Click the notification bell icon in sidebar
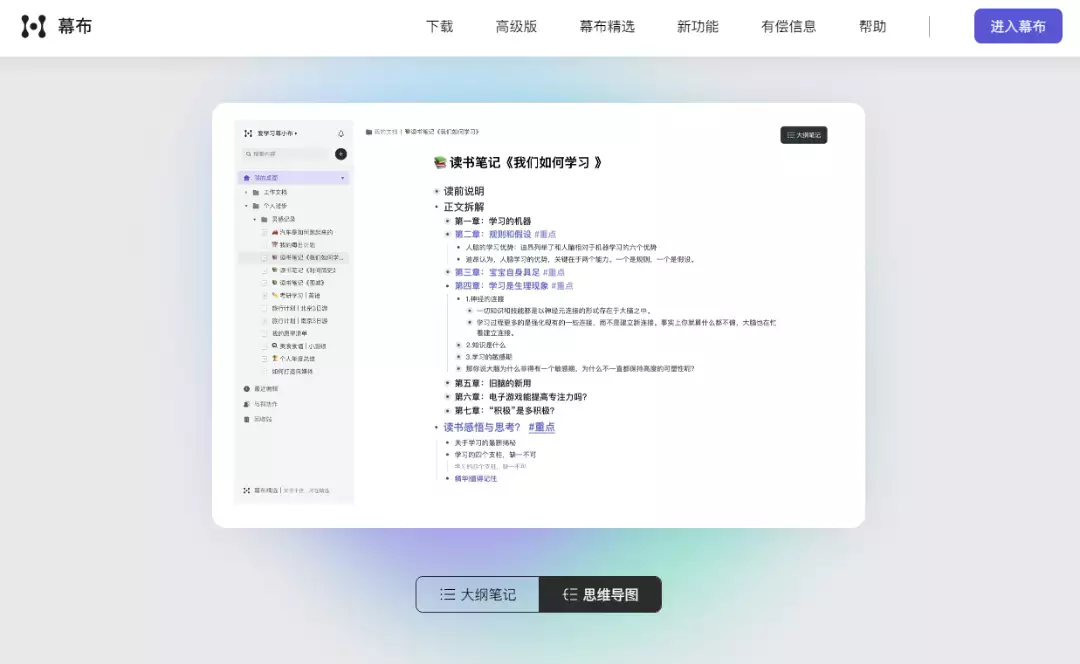This screenshot has height=664, width=1080. click(x=341, y=133)
